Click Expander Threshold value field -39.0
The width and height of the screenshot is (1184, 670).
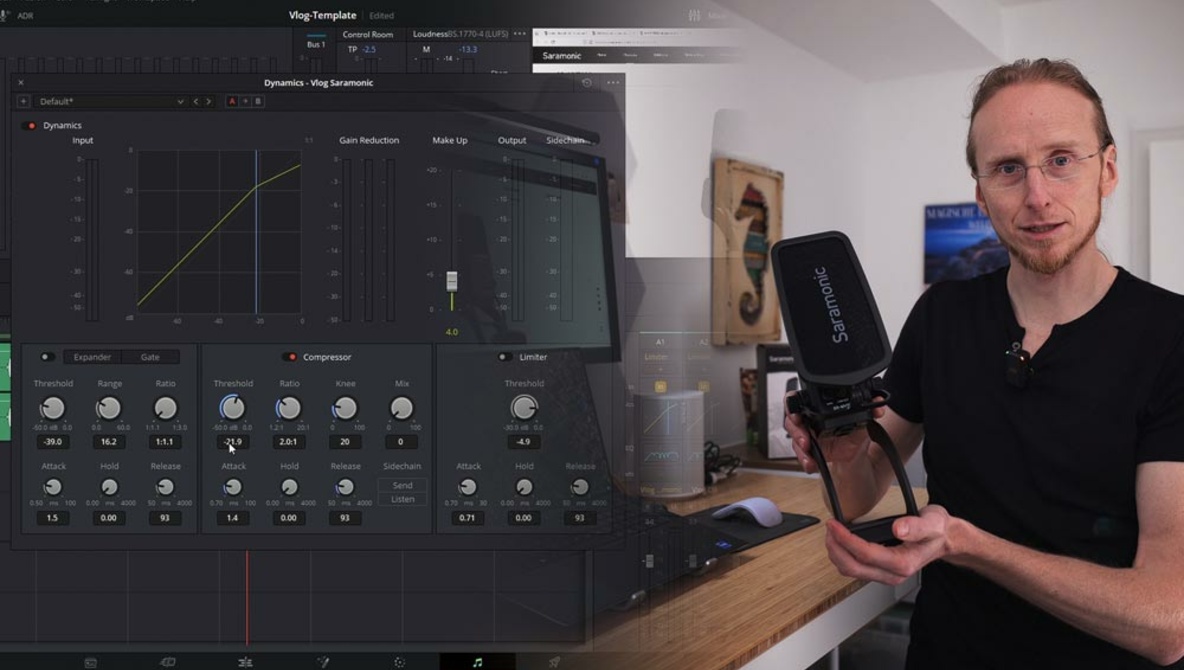pos(52,442)
